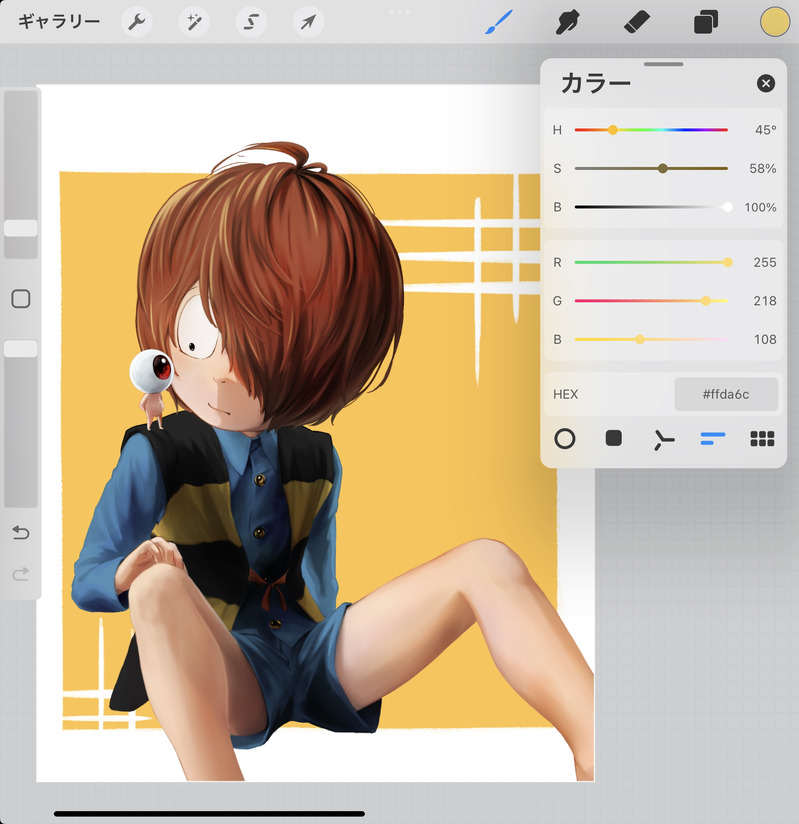Switch to the Harmony color tab
This screenshot has height=824, width=799.
click(x=663, y=439)
